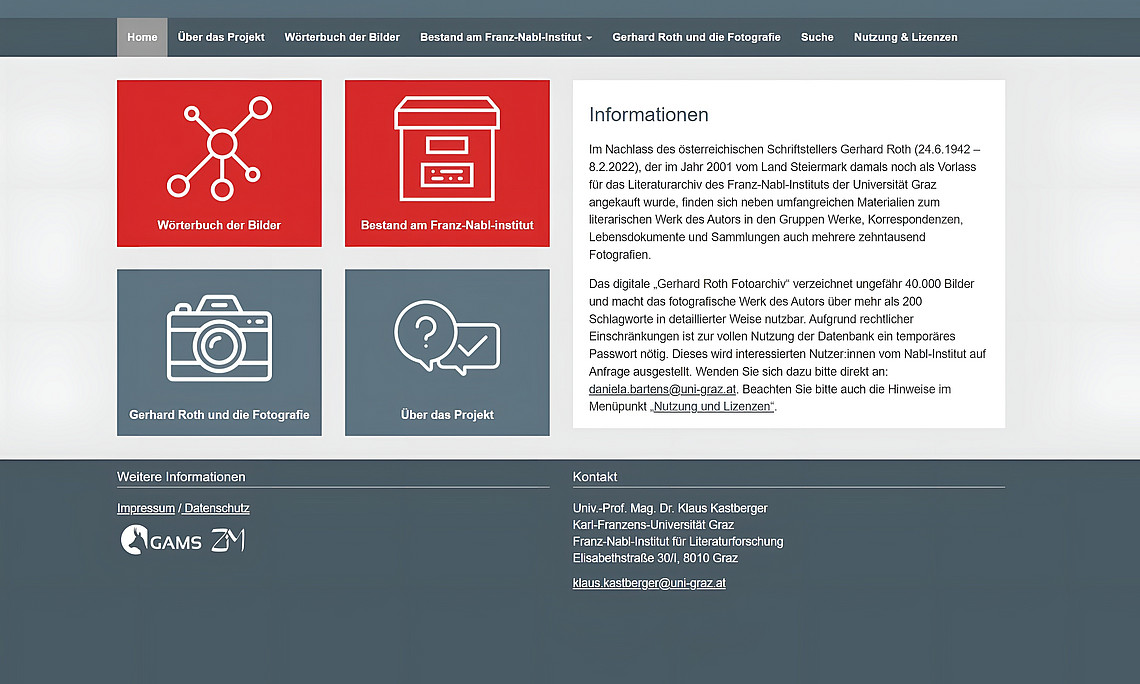The image size is (1140, 684).
Task: Expand the Bestand am Franz-Nabl-Institut dropdown
Action: [x=506, y=37]
